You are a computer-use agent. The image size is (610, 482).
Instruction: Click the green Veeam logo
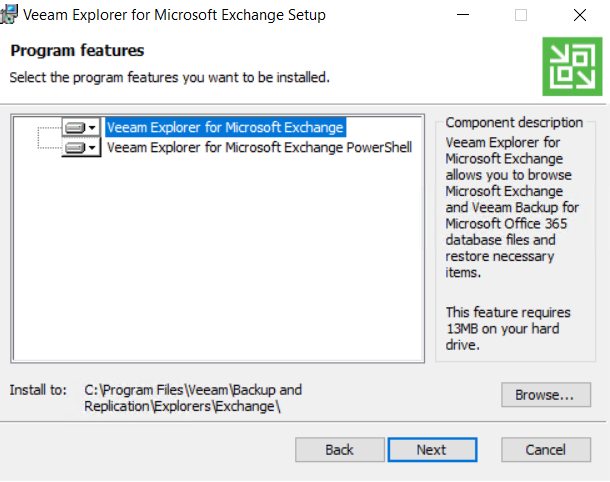click(572, 67)
